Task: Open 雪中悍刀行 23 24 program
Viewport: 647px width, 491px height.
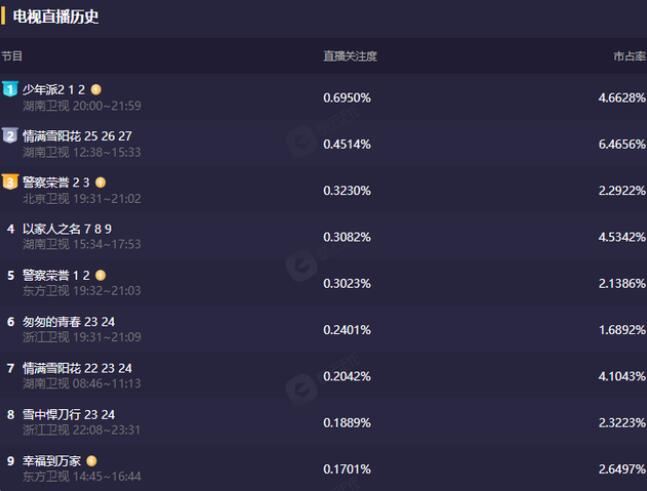Action: [x=68, y=414]
